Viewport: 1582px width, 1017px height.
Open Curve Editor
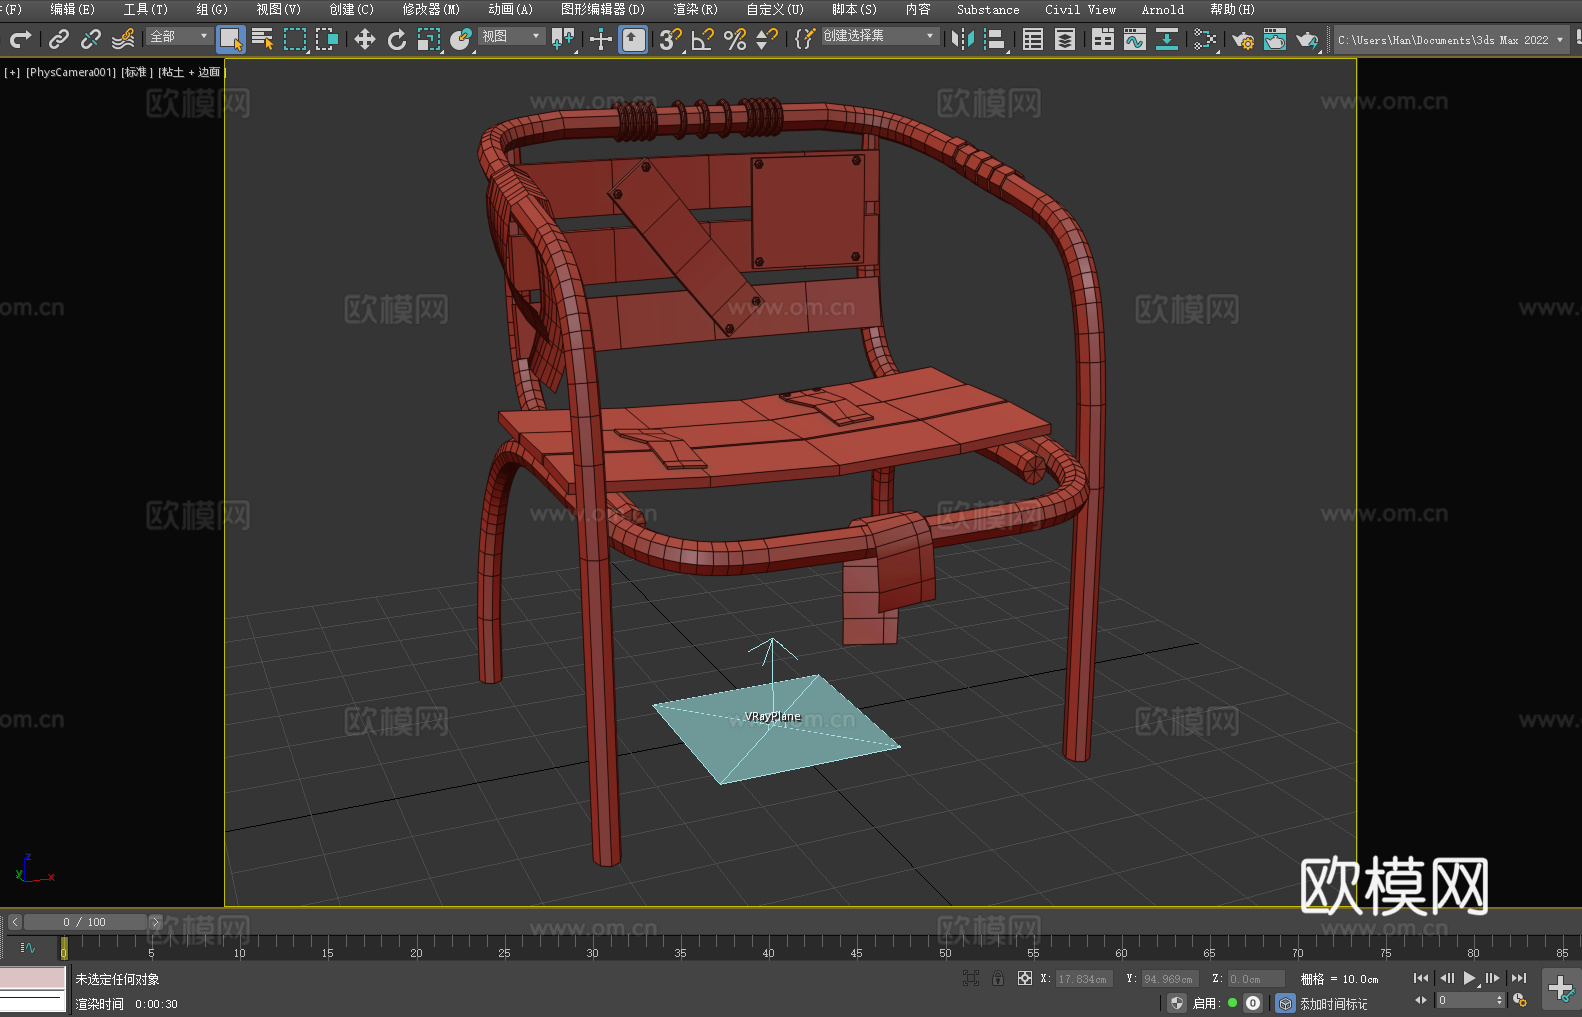pyautogui.click(x=1135, y=39)
